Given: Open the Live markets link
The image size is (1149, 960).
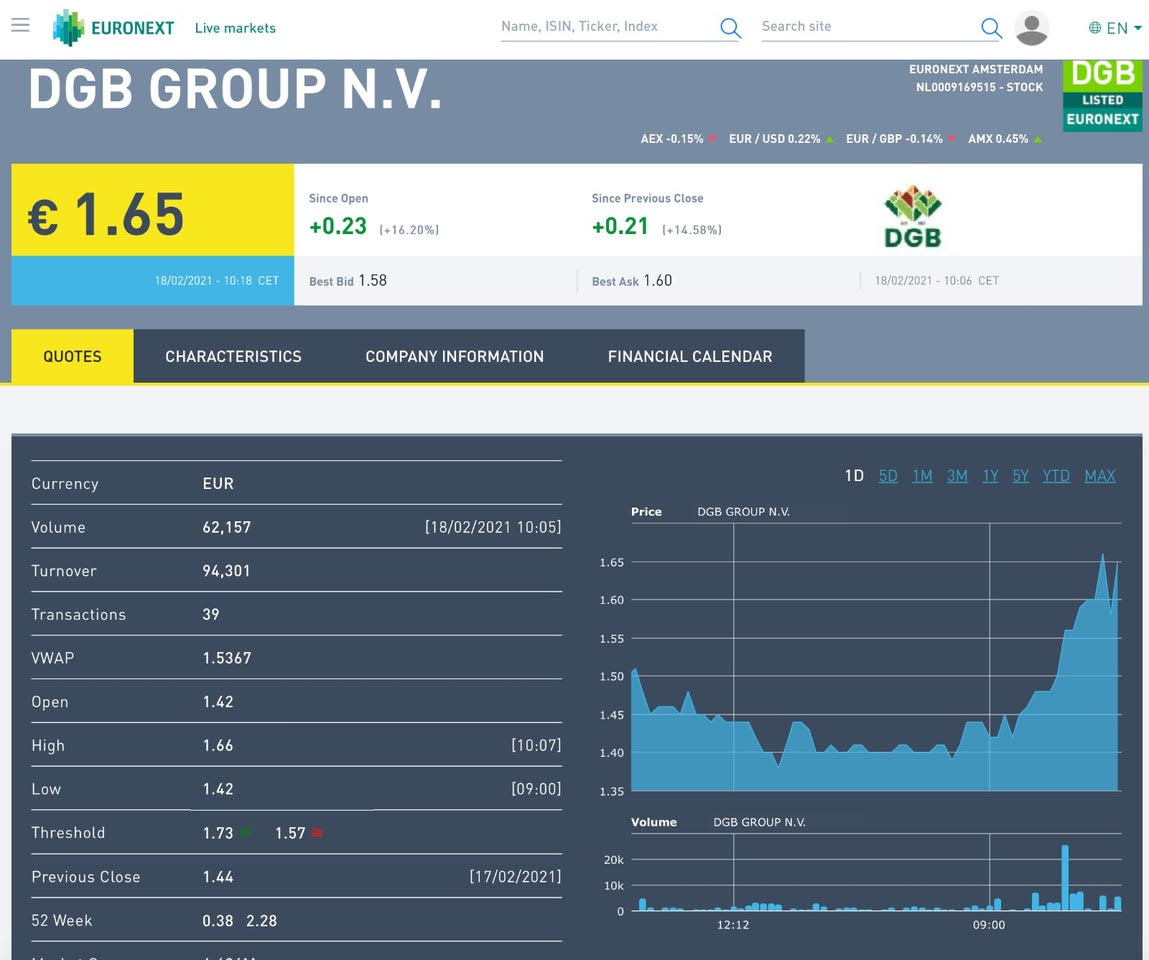Looking at the screenshot, I should pos(235,28).
